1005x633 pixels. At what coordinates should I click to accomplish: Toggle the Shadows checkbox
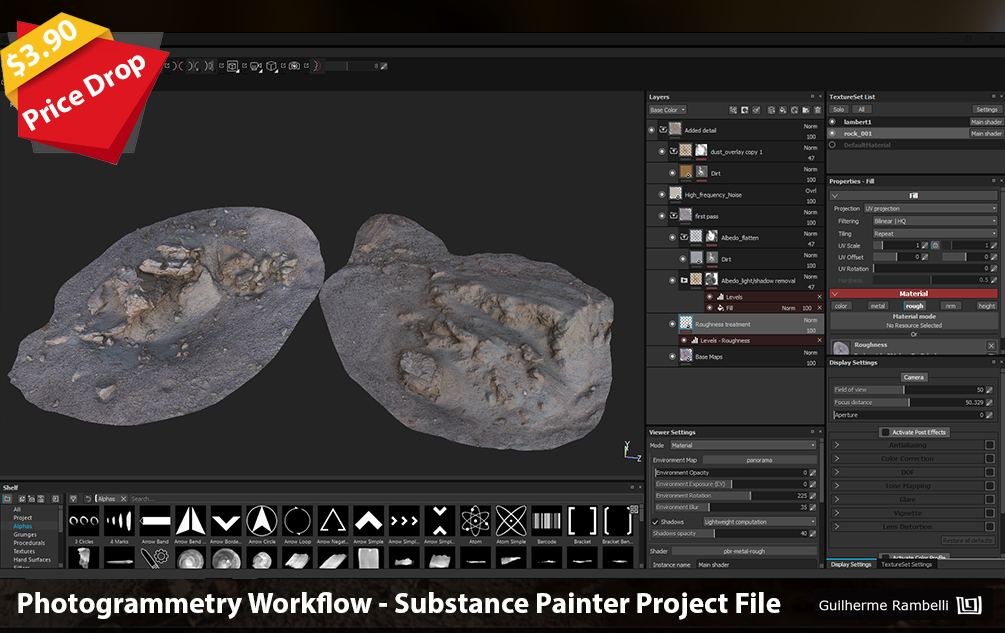pyautogui.click(x=655, y=522)
